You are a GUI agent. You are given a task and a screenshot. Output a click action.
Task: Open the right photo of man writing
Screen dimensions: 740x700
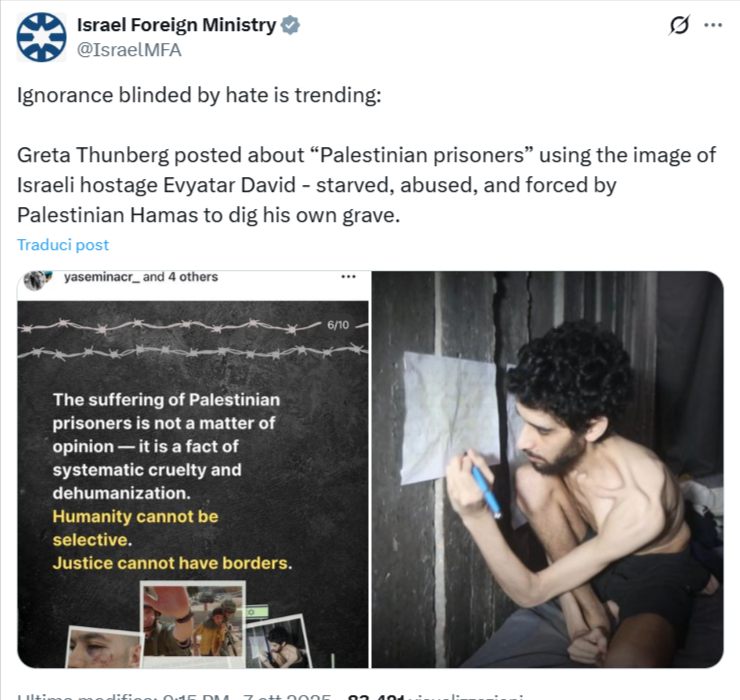(547, 469)
